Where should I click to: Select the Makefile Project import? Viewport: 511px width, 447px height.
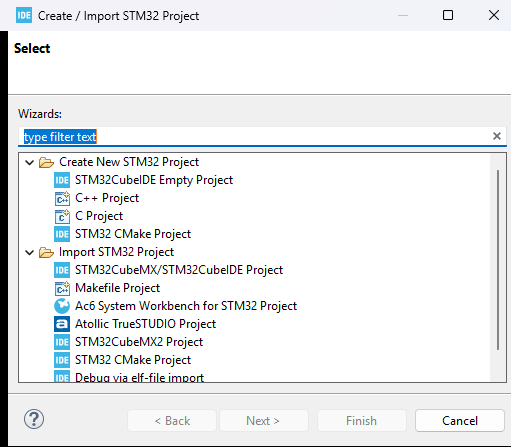coord(117,288)
